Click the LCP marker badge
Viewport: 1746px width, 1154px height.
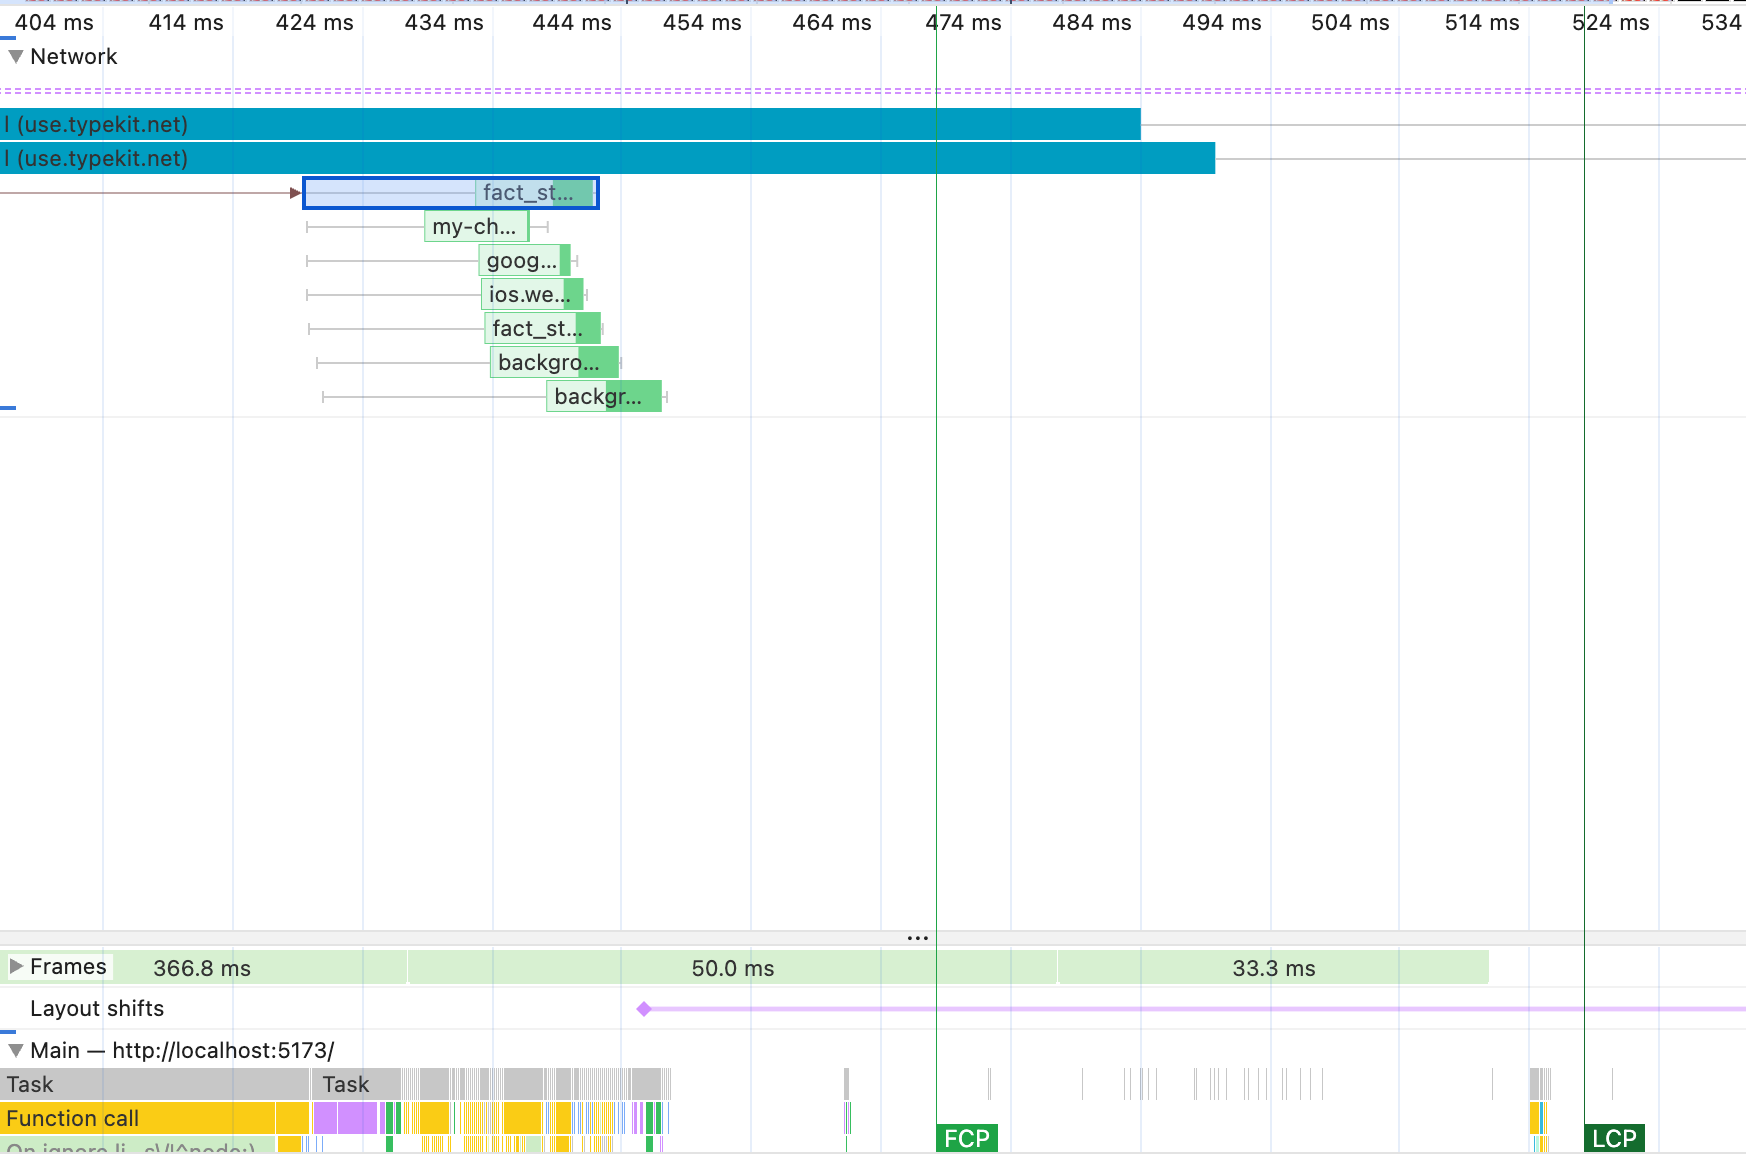coord(1614,1139)
